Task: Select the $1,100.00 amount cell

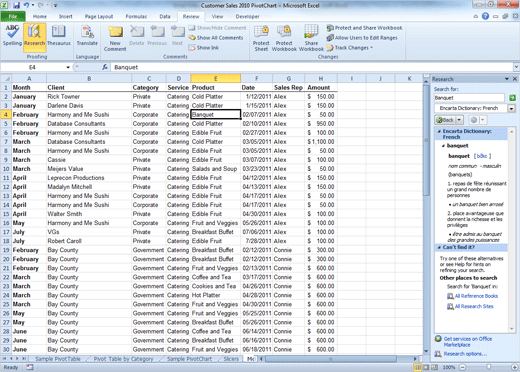Action: [321, 142]
